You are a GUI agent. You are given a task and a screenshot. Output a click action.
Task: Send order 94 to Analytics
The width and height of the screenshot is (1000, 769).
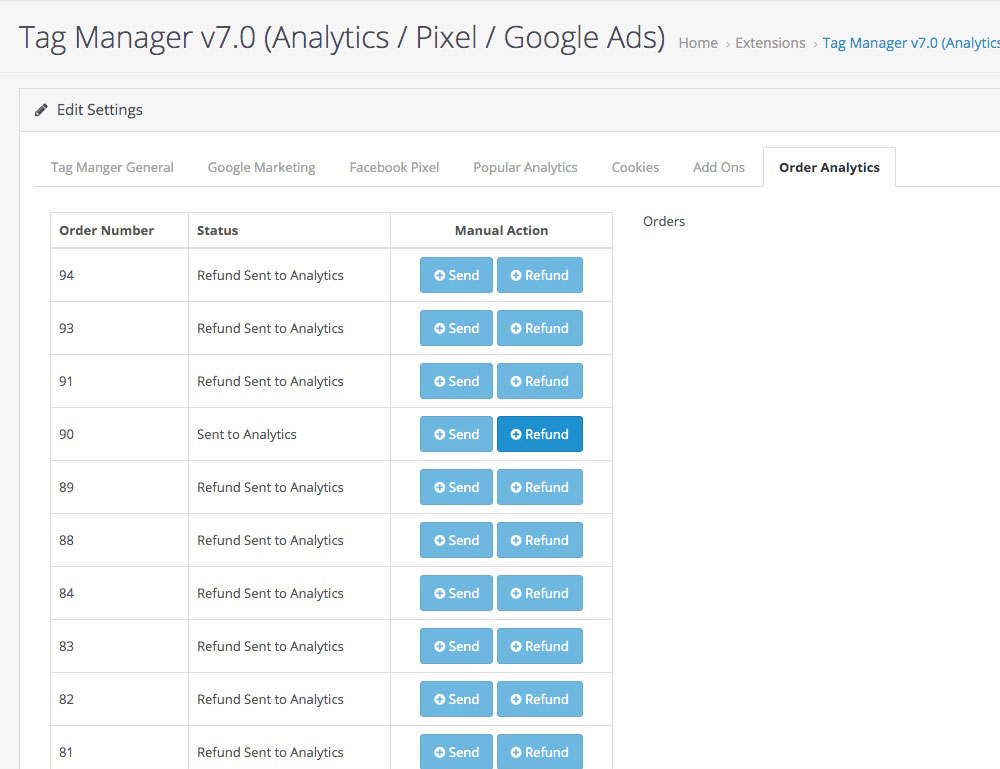click(x=456, y=275)
